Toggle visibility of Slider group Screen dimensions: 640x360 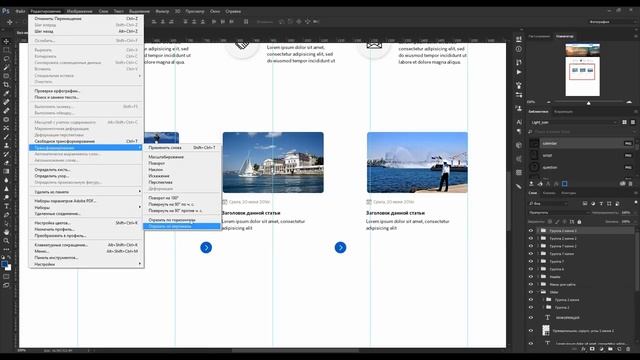pyautogui.click(x=531, y=292)
